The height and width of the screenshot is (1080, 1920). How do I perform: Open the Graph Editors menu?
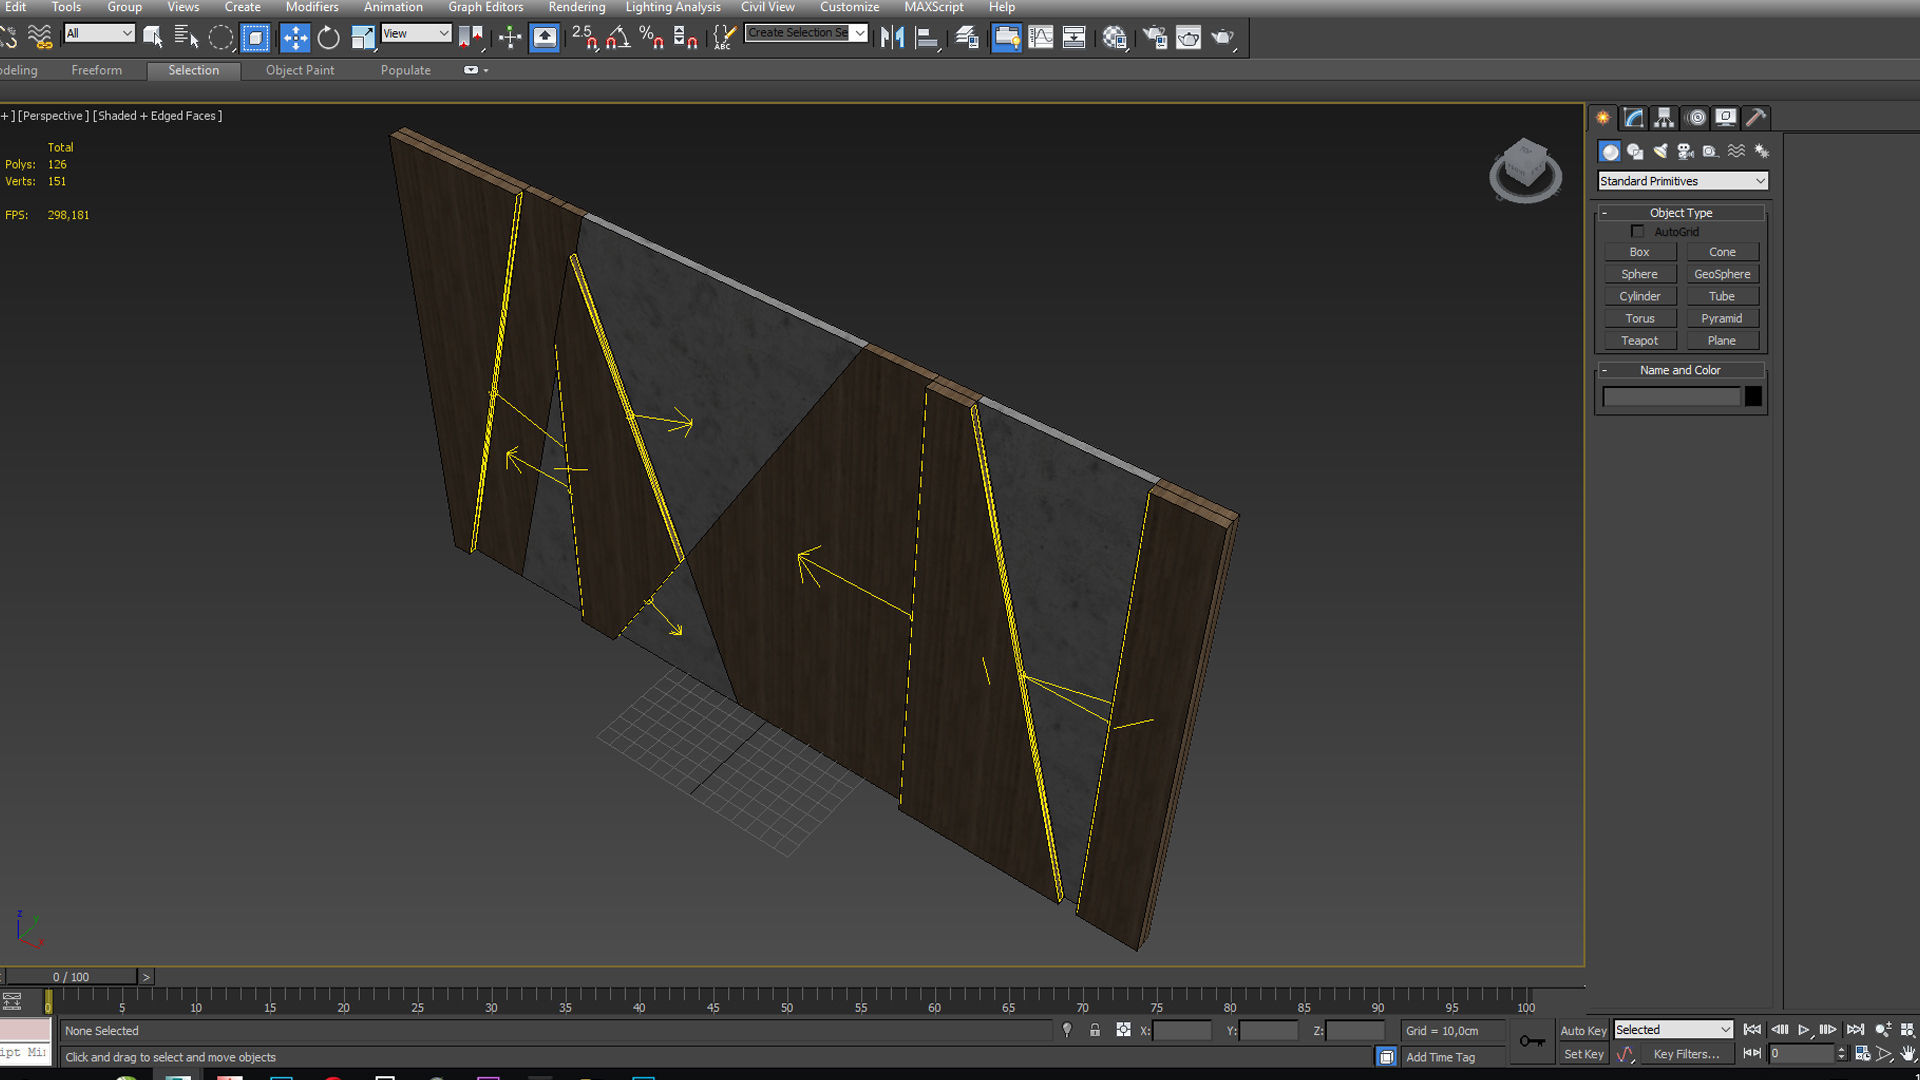[x=486, y=7]
